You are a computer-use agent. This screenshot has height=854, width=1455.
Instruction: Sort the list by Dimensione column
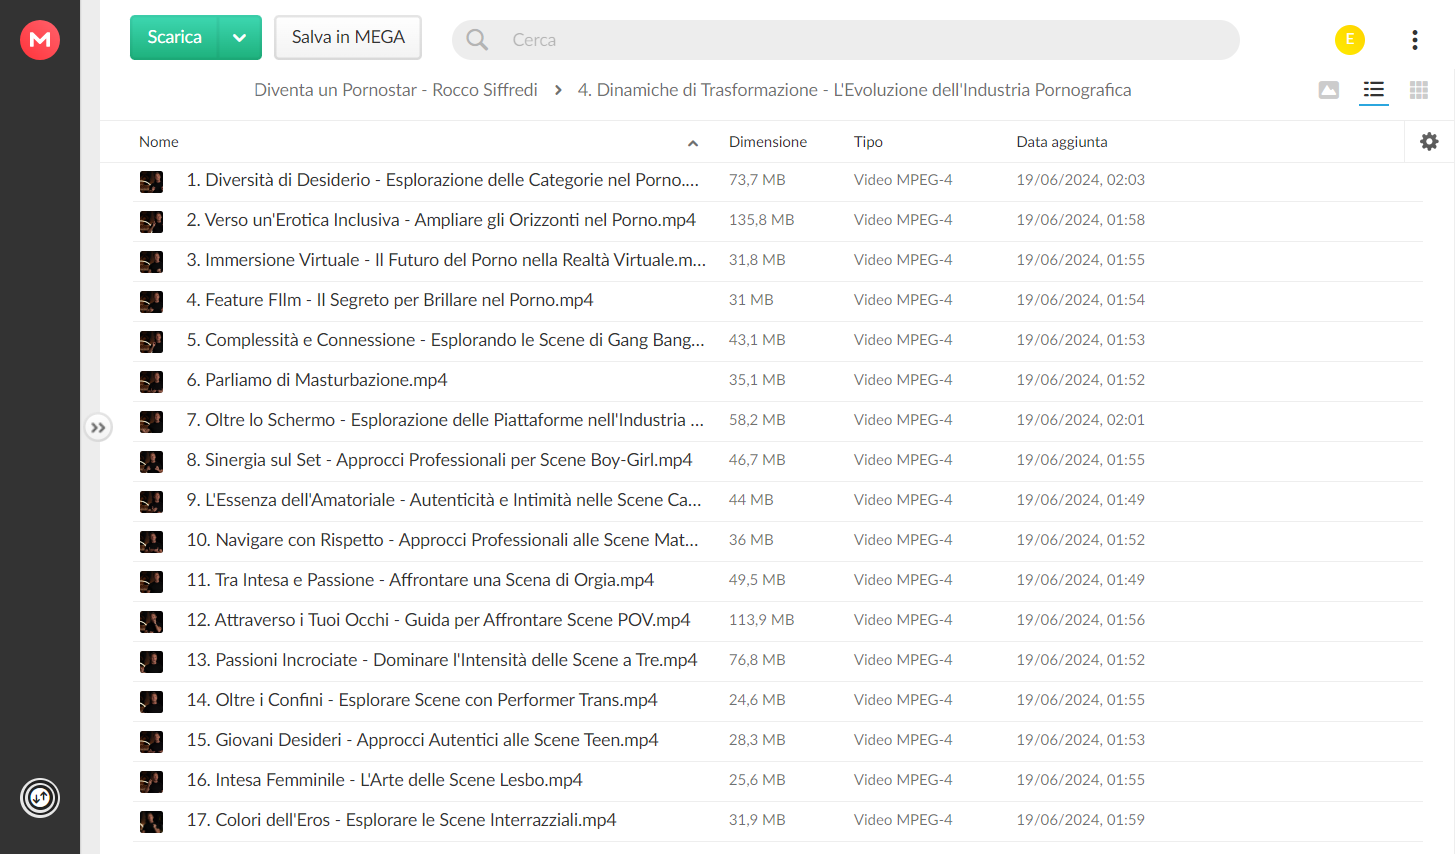(767, 142)
